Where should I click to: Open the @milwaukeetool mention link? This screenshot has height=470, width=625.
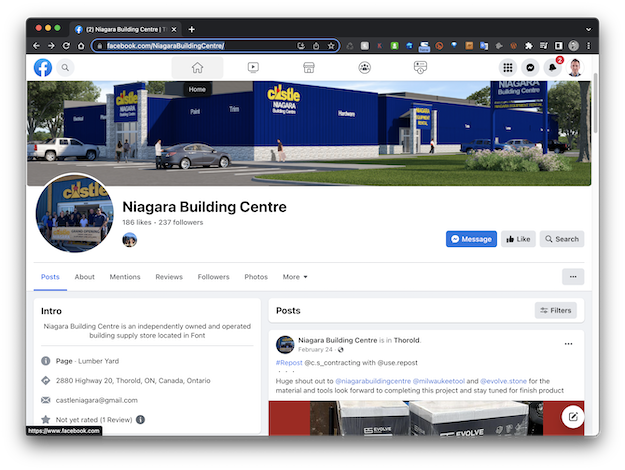coord(438,381)
